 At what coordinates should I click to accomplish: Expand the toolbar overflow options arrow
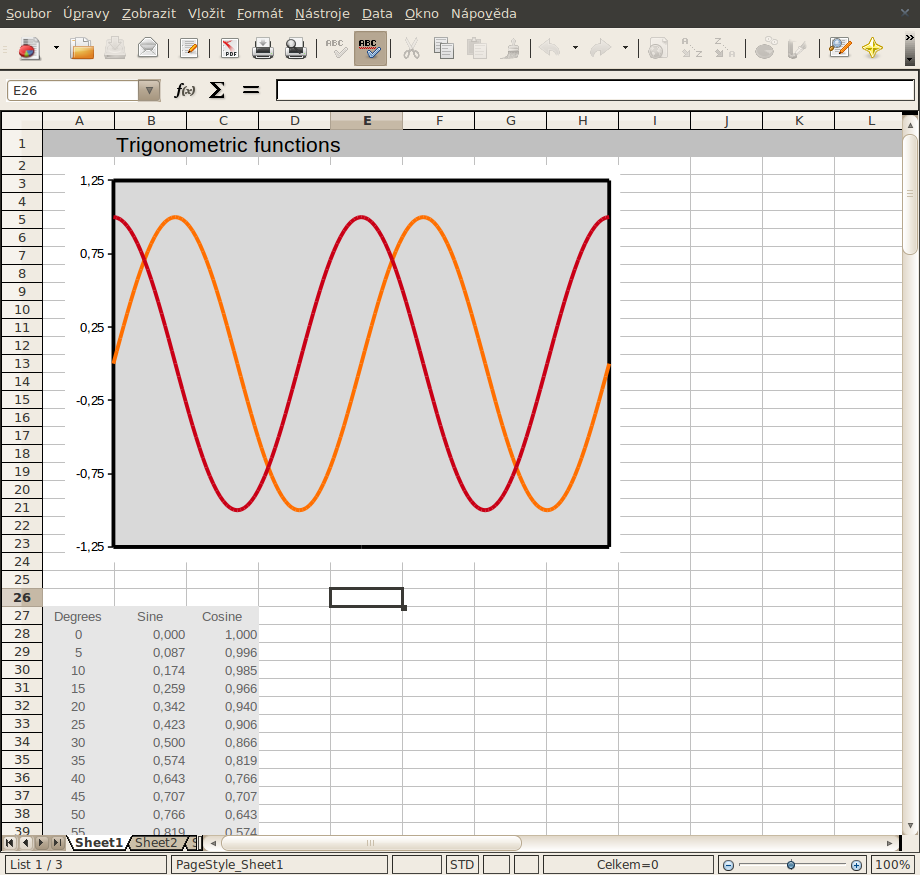point(909,58)
